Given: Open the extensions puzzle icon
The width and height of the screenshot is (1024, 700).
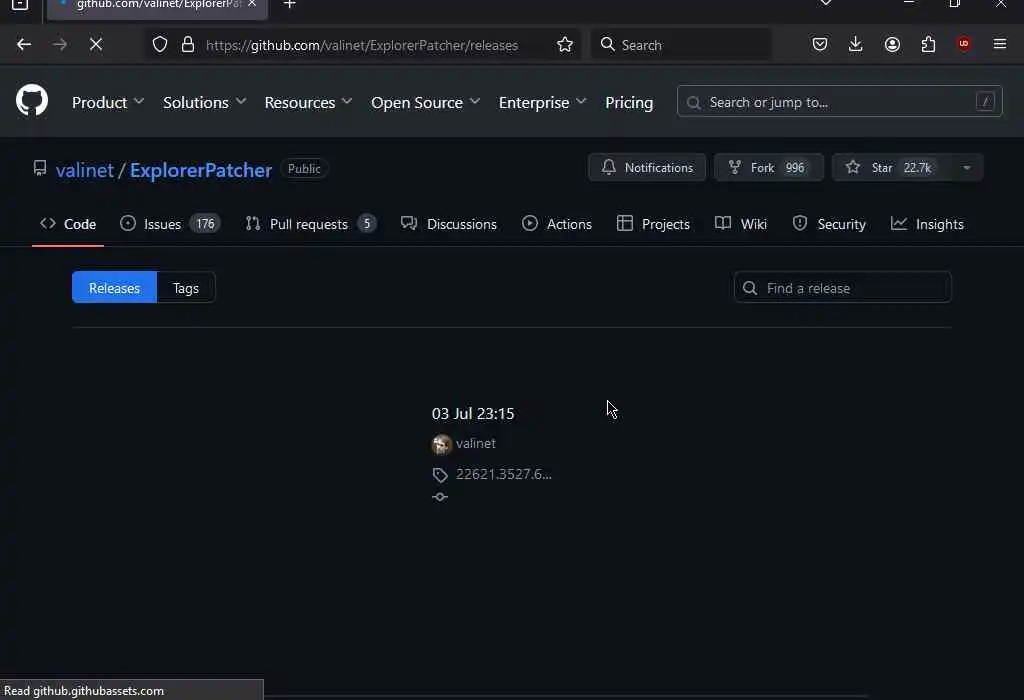Looking at the screenshot, I should click(x=928, y=44).
